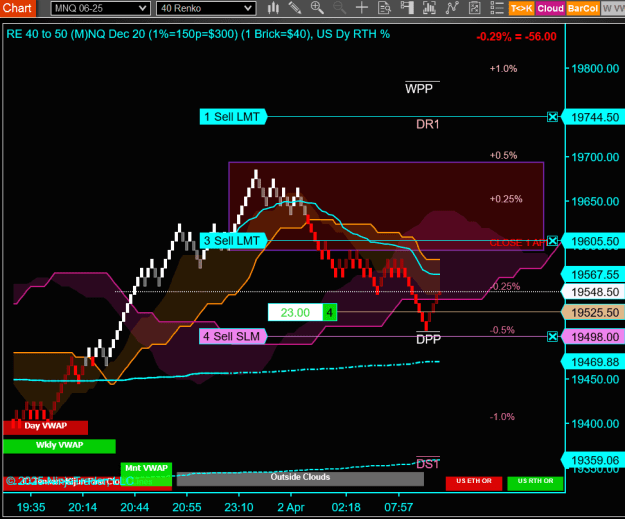
Task: Click the zoom out magnifier icon
Action: coord(339,8)
